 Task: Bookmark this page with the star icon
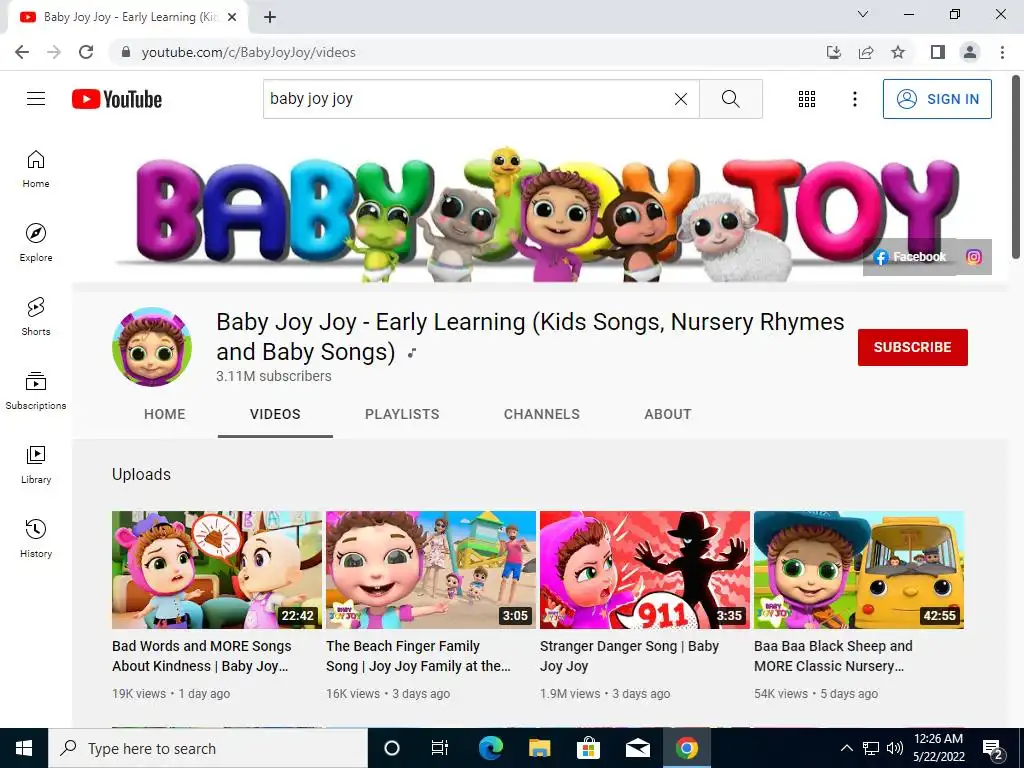point(898,52)
